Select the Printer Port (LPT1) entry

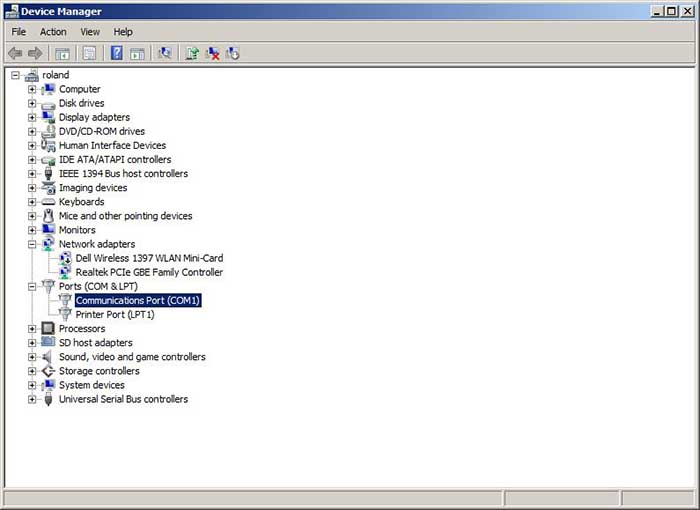click(x=115, y=314)
